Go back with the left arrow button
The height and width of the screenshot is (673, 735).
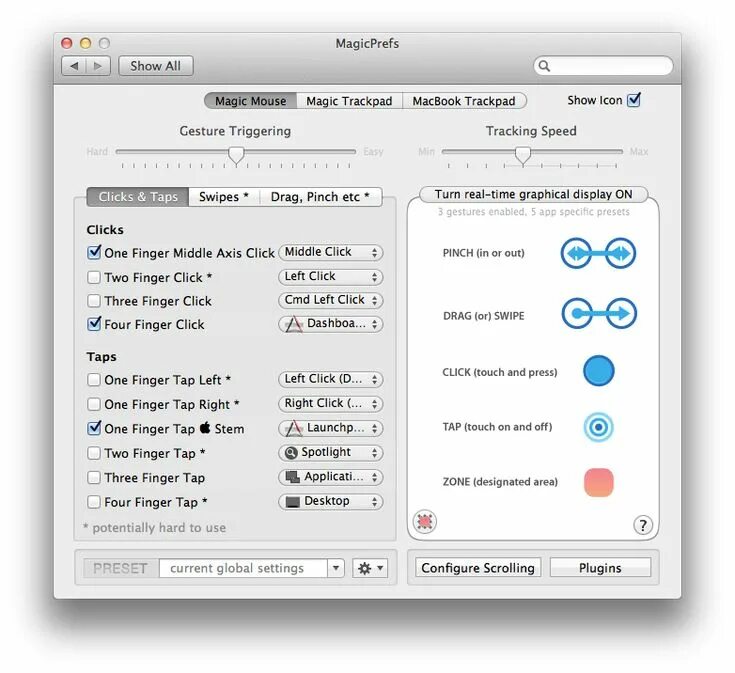(74, 66)
